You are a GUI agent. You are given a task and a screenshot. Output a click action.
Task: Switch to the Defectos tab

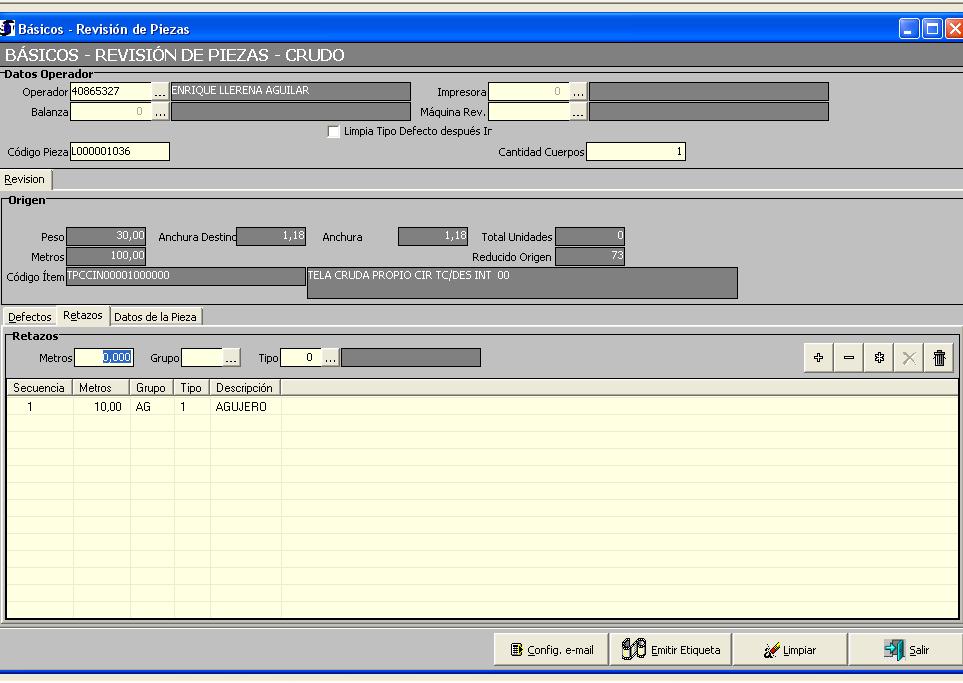(x=30, y=317)
